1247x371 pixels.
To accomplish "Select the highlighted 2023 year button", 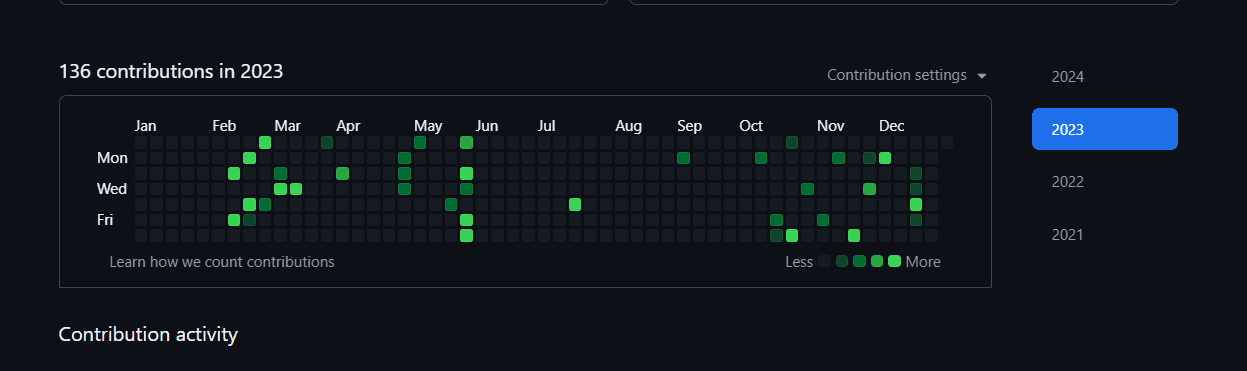I will [1104, 129].
